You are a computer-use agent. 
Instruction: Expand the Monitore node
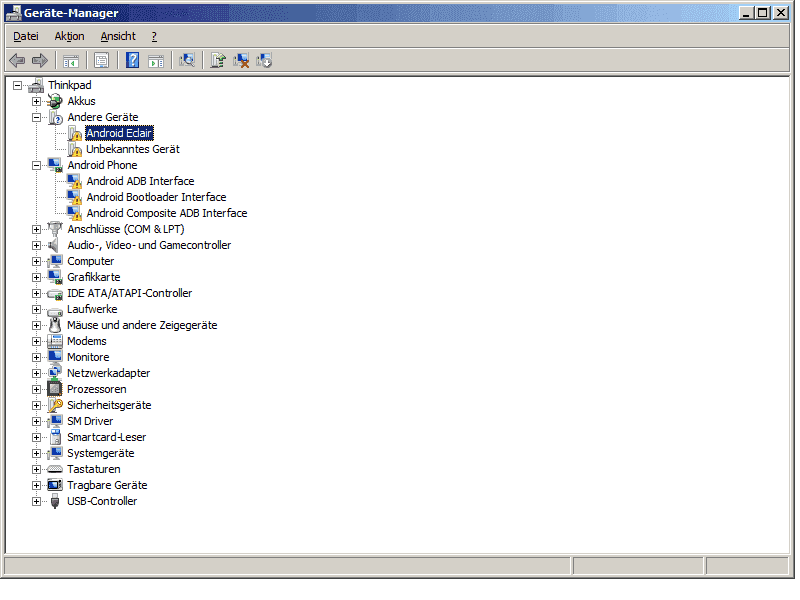[36, 357]
